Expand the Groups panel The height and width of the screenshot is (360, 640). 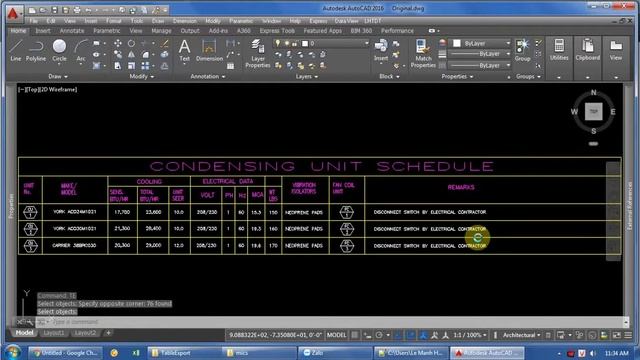(528, 76)
